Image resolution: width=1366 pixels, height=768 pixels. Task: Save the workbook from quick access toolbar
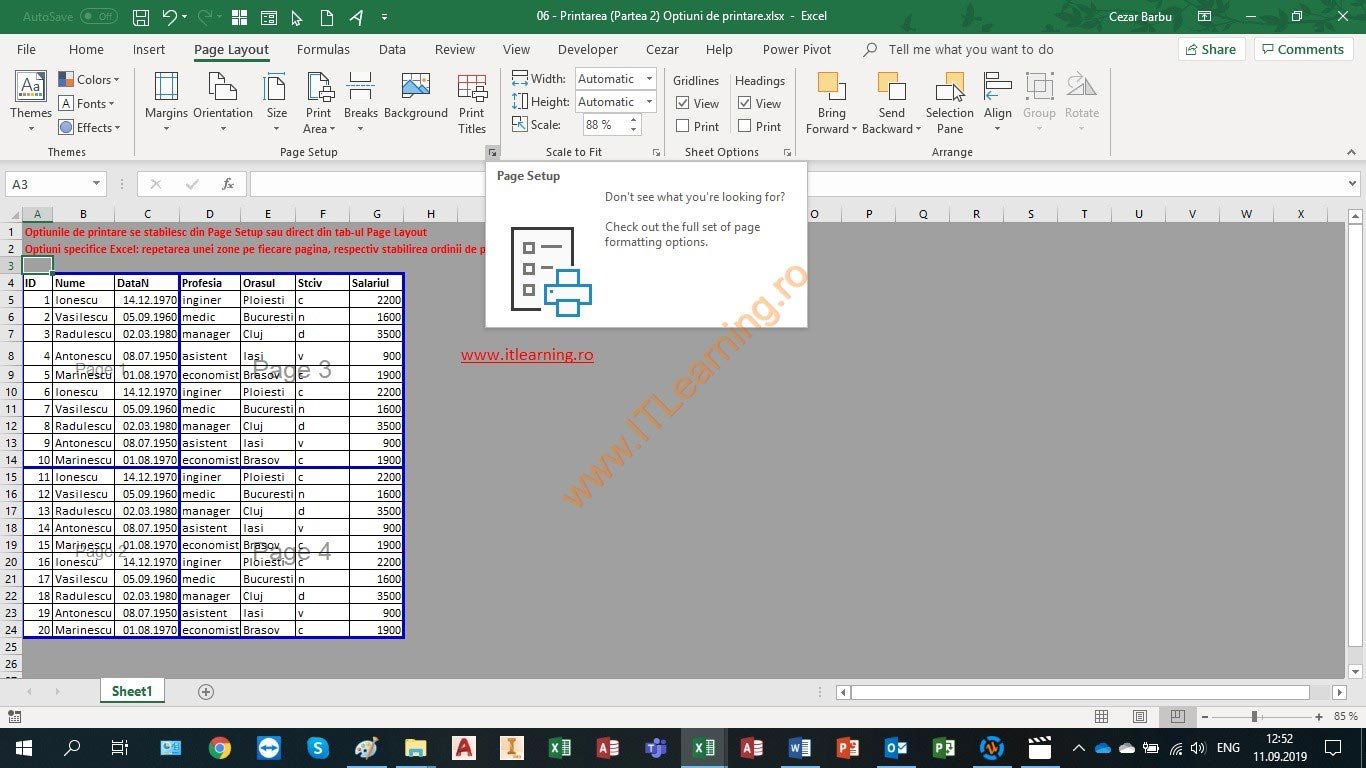141,17
